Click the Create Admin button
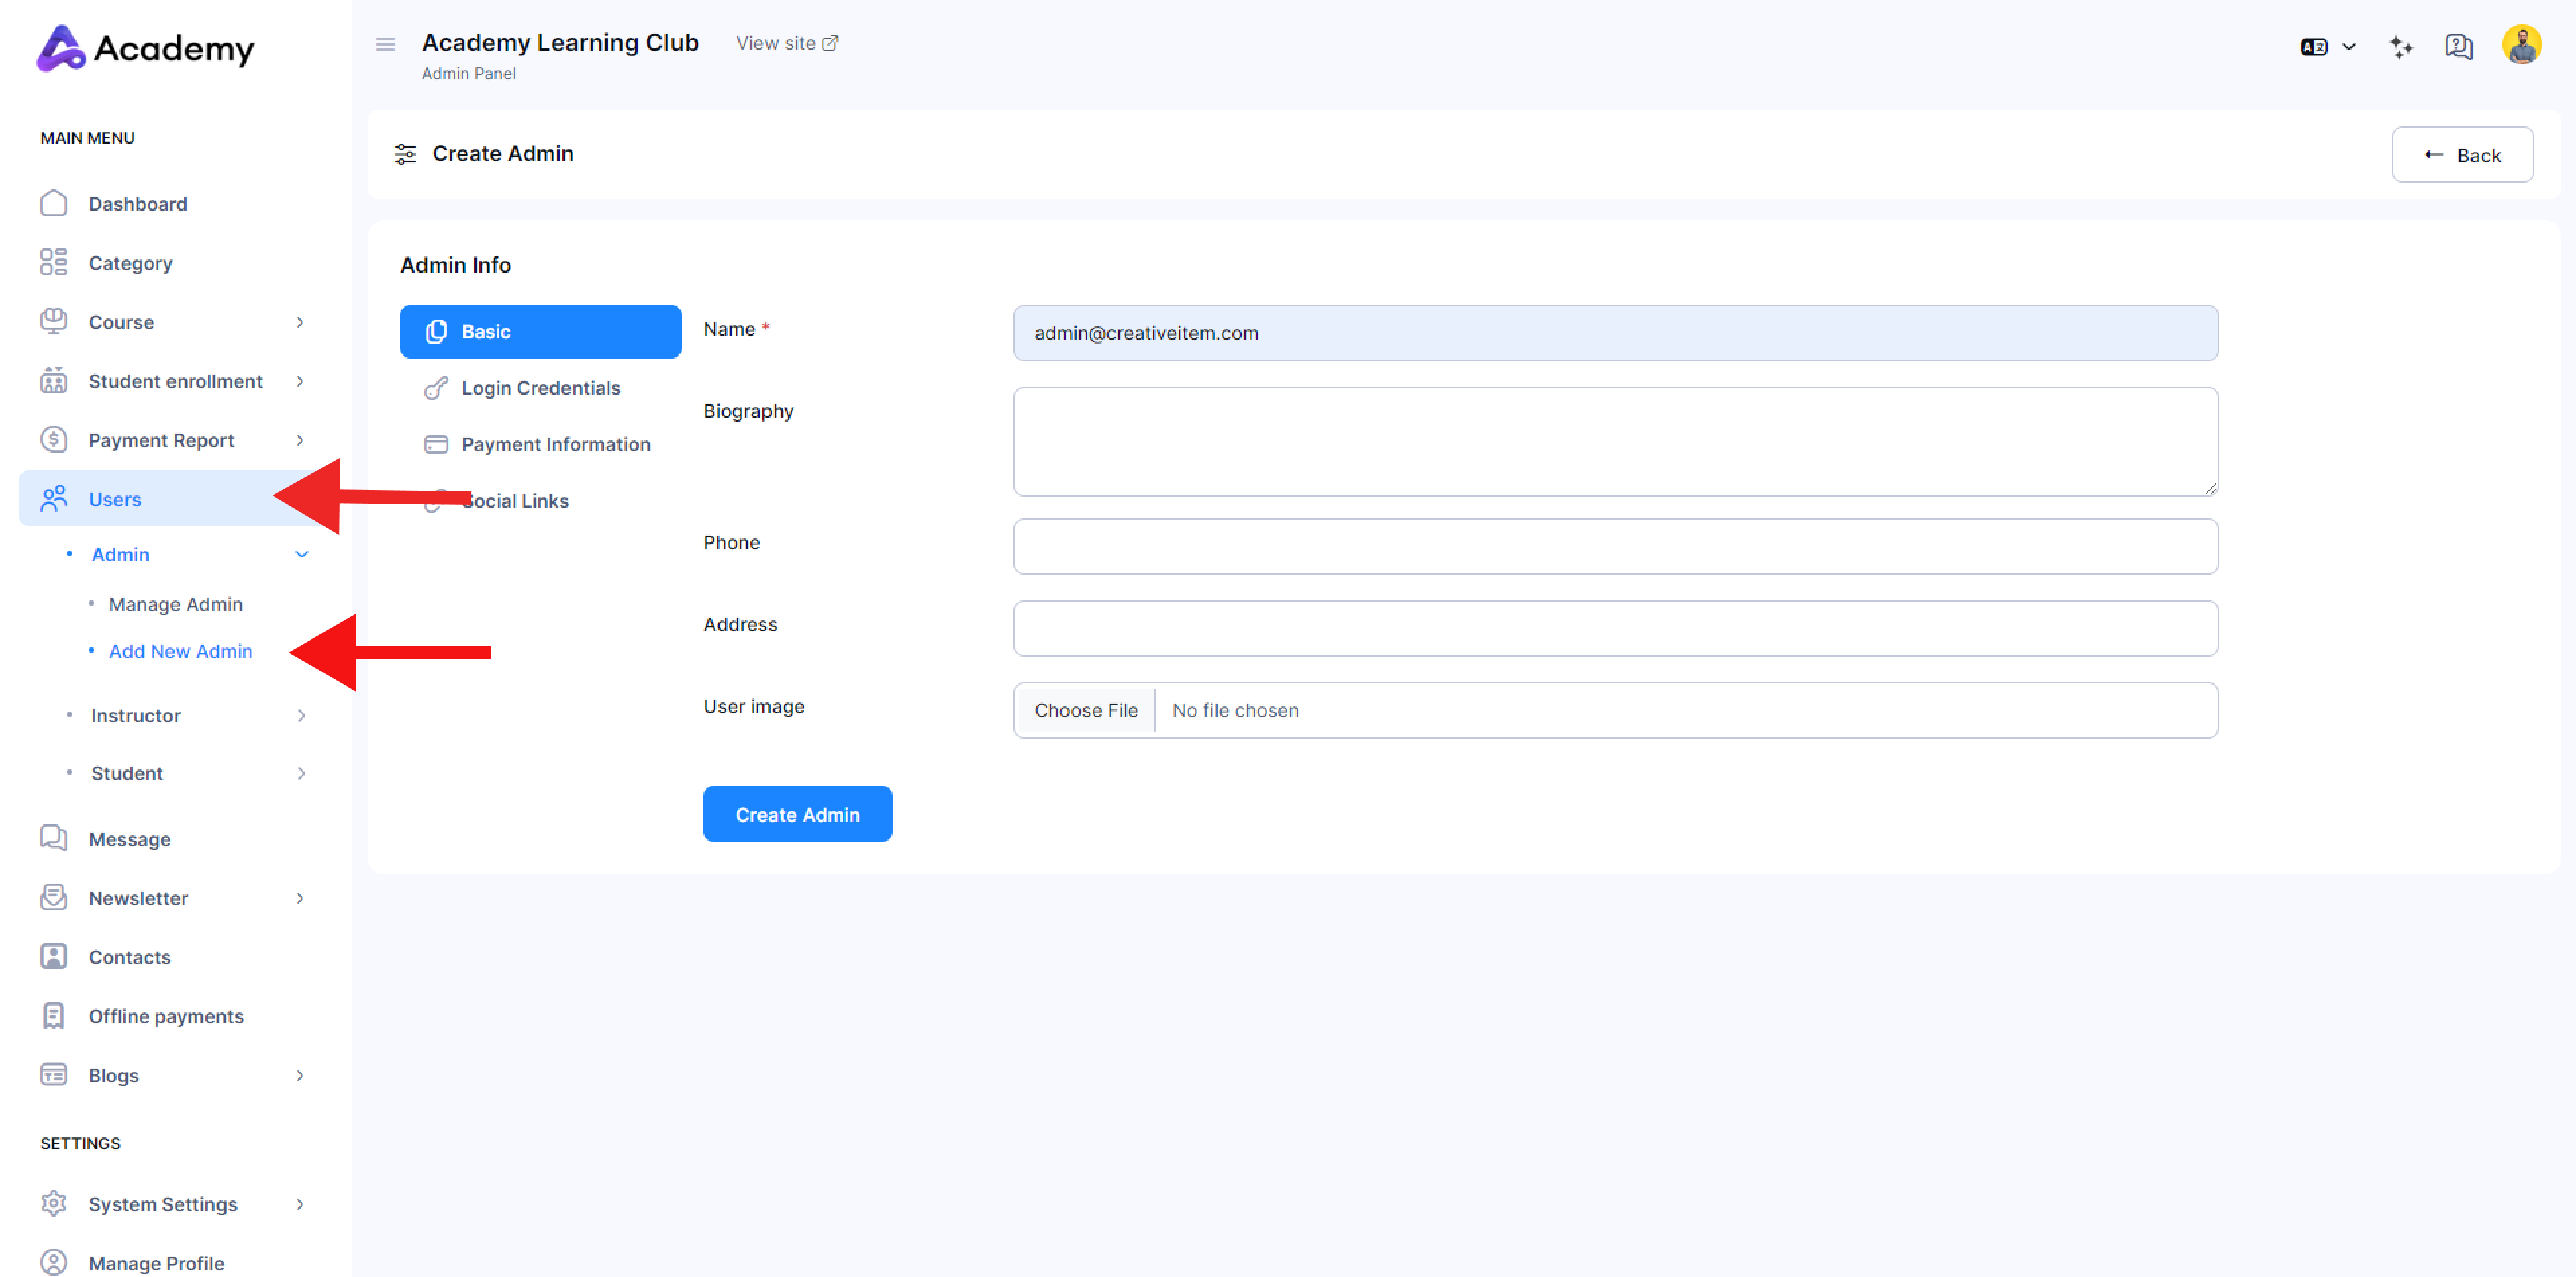Screen dimensions: 2576x1277 click(797, 814)
